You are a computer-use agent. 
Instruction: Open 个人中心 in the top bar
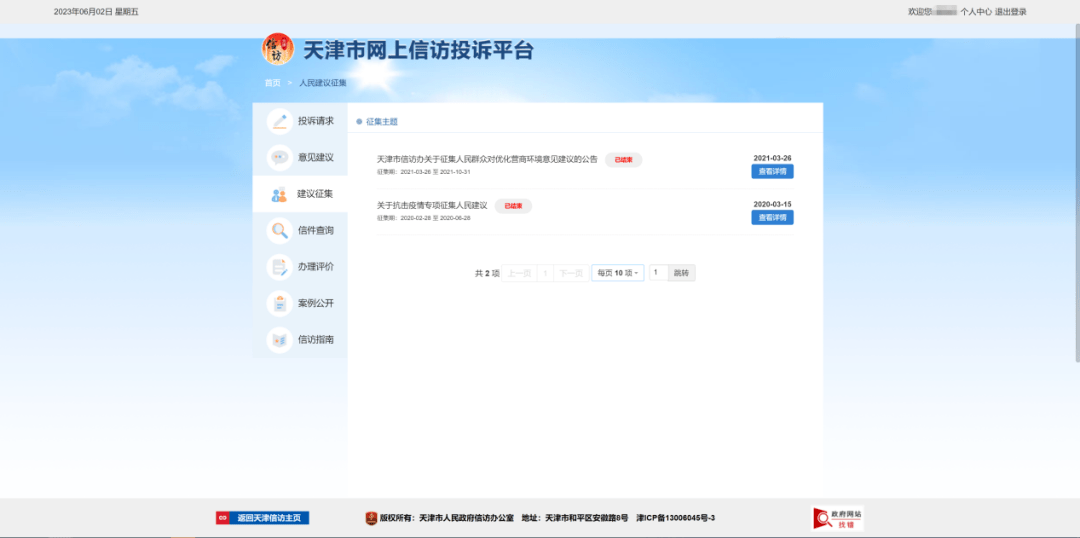(x=975, y=12)
